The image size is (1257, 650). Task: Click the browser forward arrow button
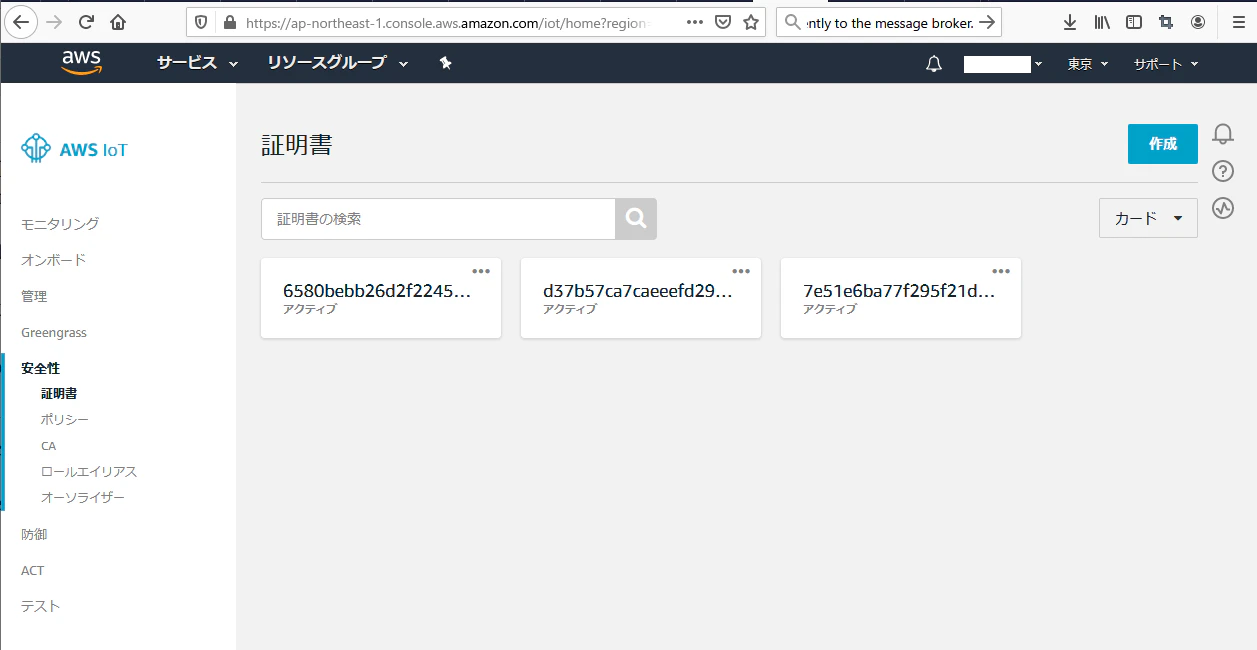[x=54, y=21]
